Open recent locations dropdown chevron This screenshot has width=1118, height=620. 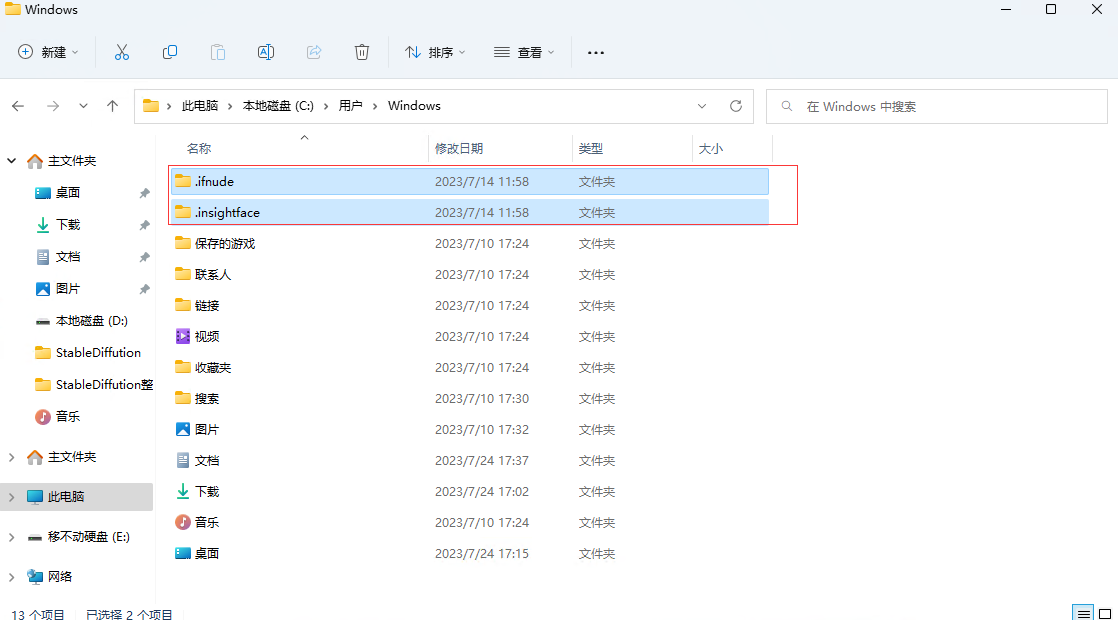pyautogui.click(x=83, y=106)
